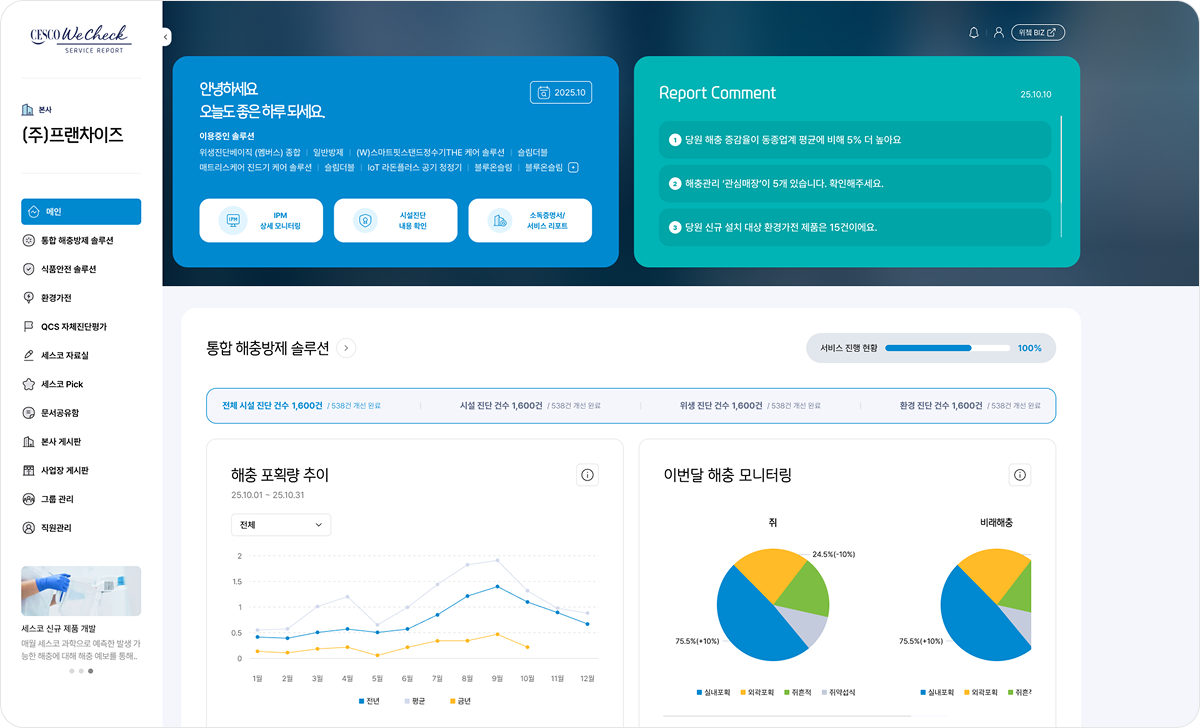
Task: Open the user profile icon
Action: coord(998,33)
